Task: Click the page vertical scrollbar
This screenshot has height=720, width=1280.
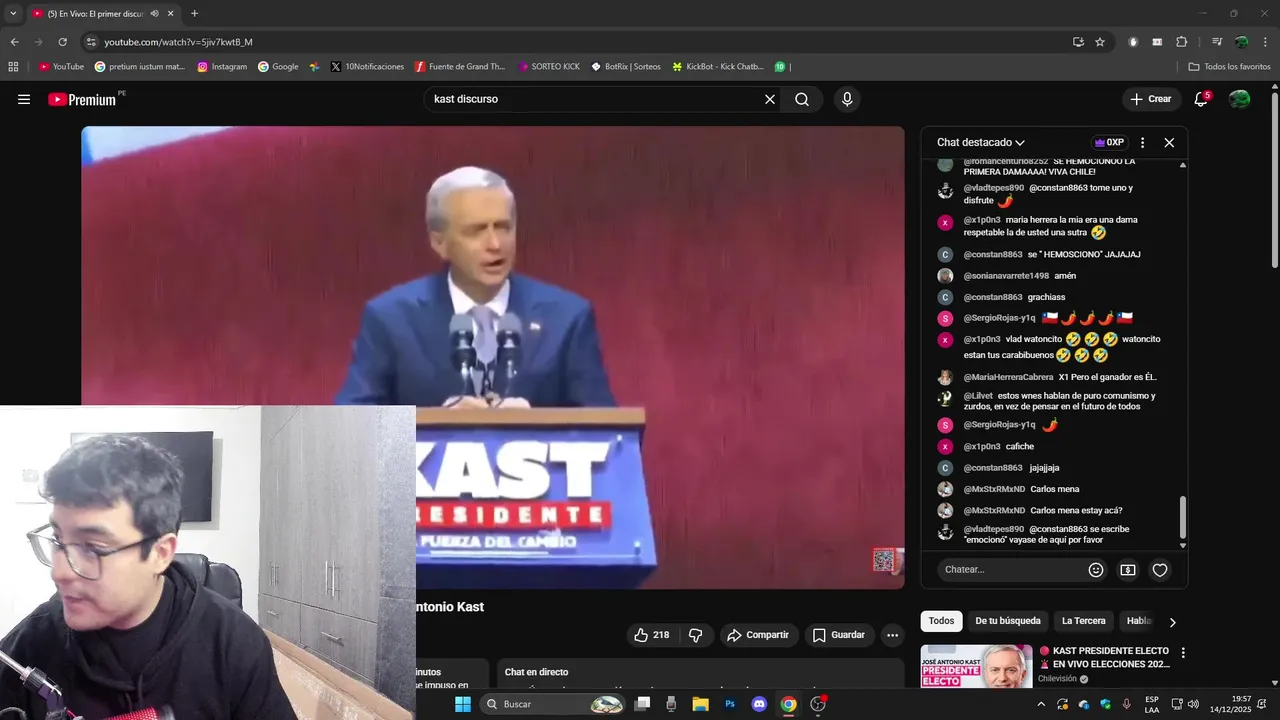Action: coord(1275,180)
